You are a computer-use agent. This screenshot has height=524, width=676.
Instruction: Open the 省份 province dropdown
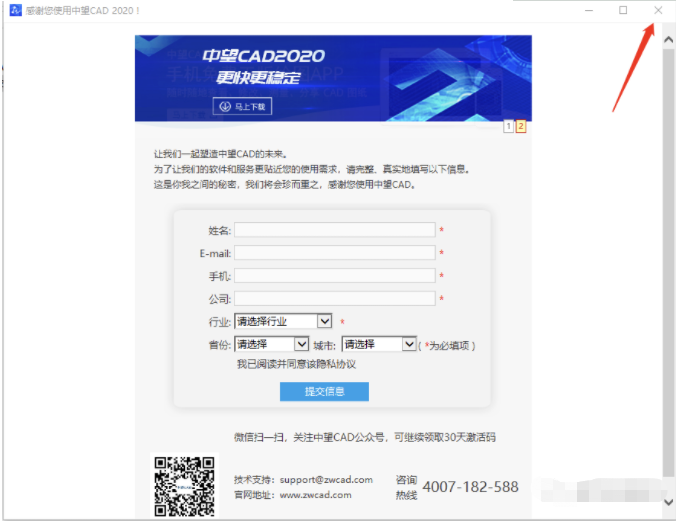272,344
